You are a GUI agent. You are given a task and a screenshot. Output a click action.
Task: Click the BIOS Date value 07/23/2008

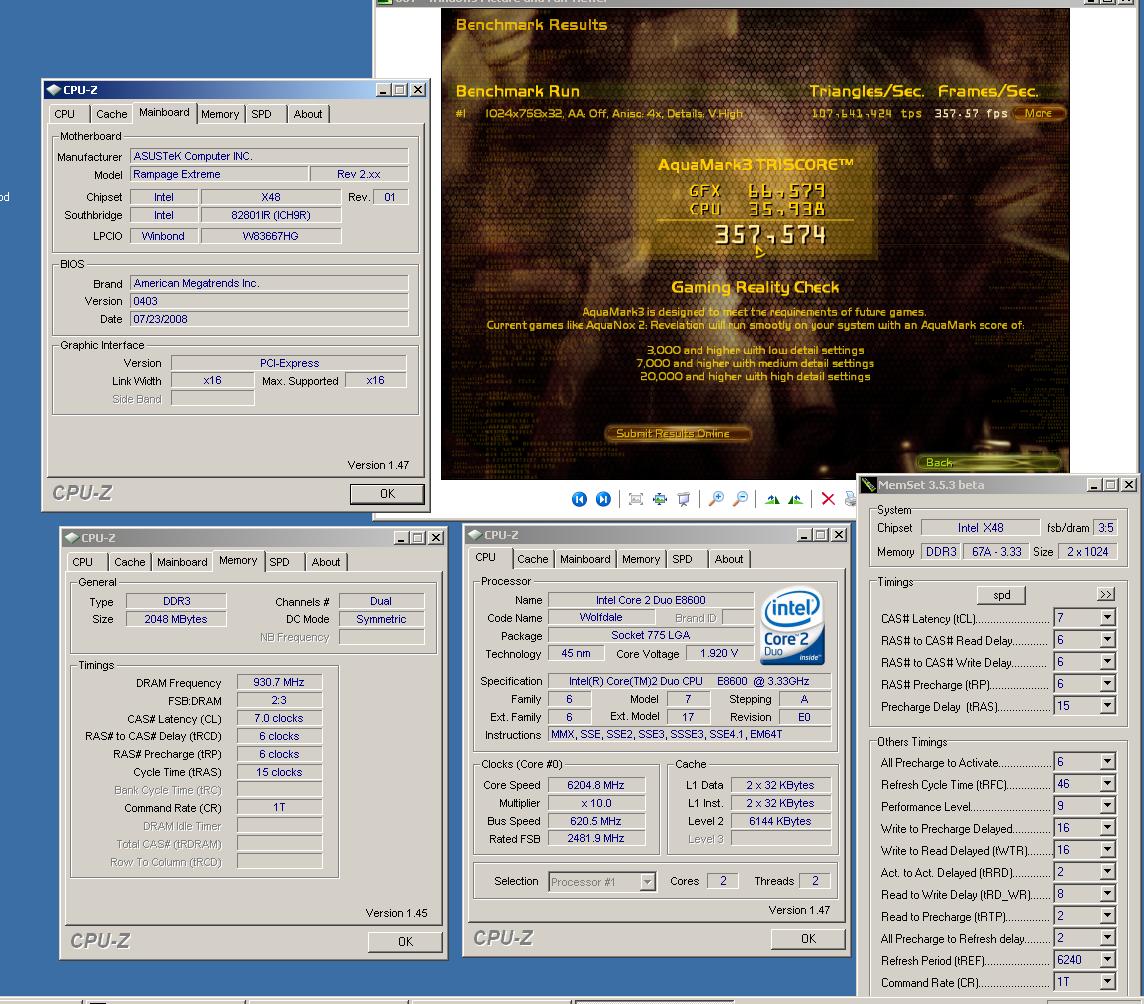(x=269, y=319)
